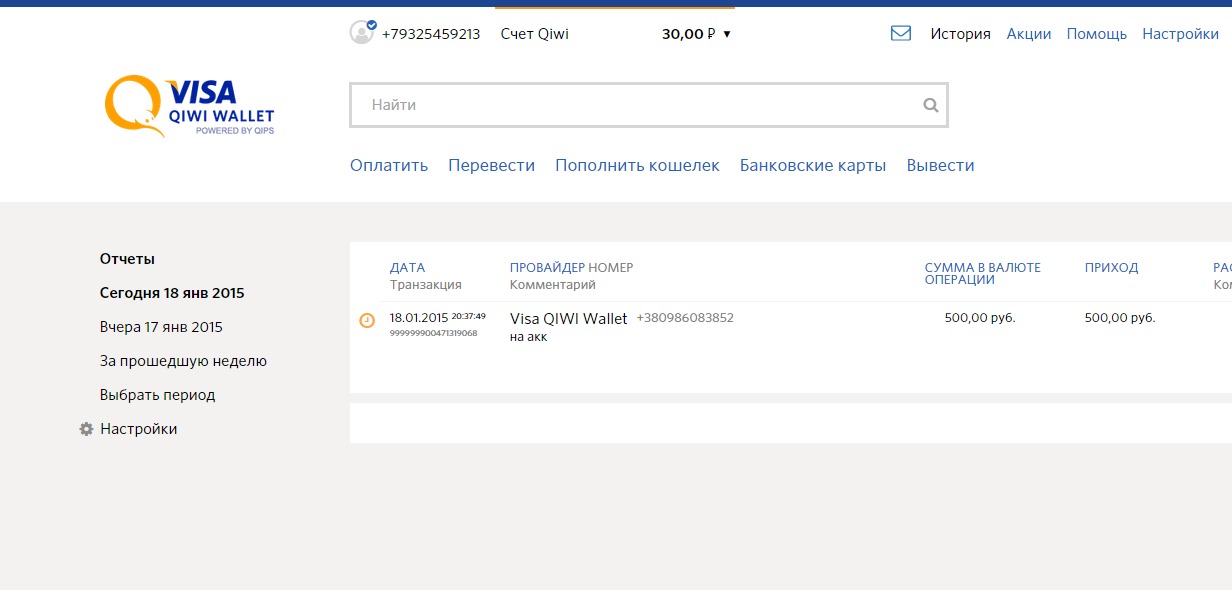
Task: Show reports За прошедшую неделю
Action: point(184,361)
